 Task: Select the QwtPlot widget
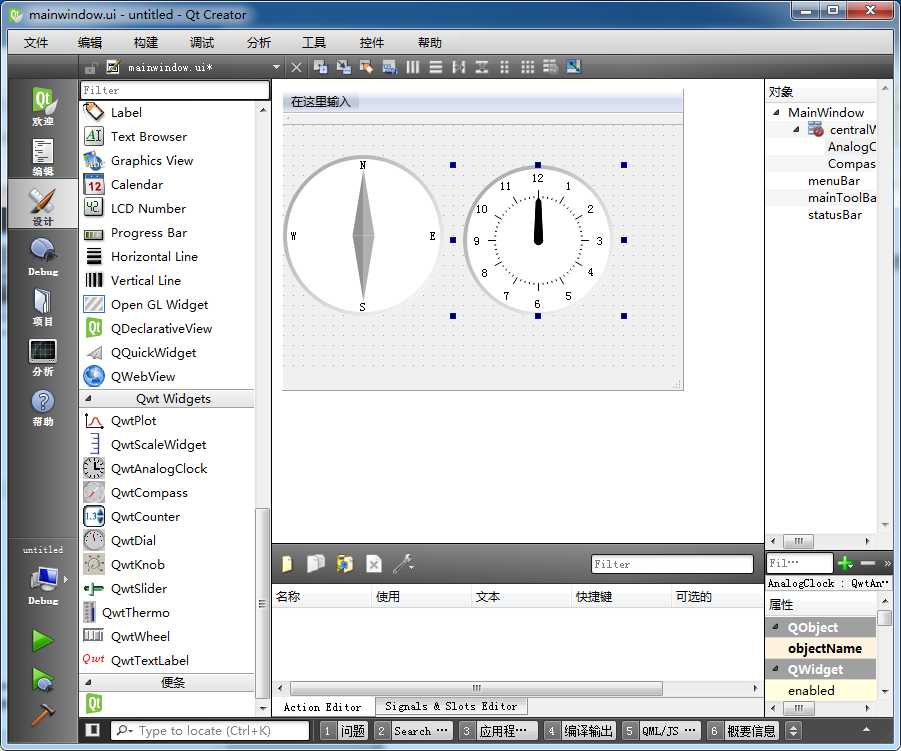[x=133, y=421]
